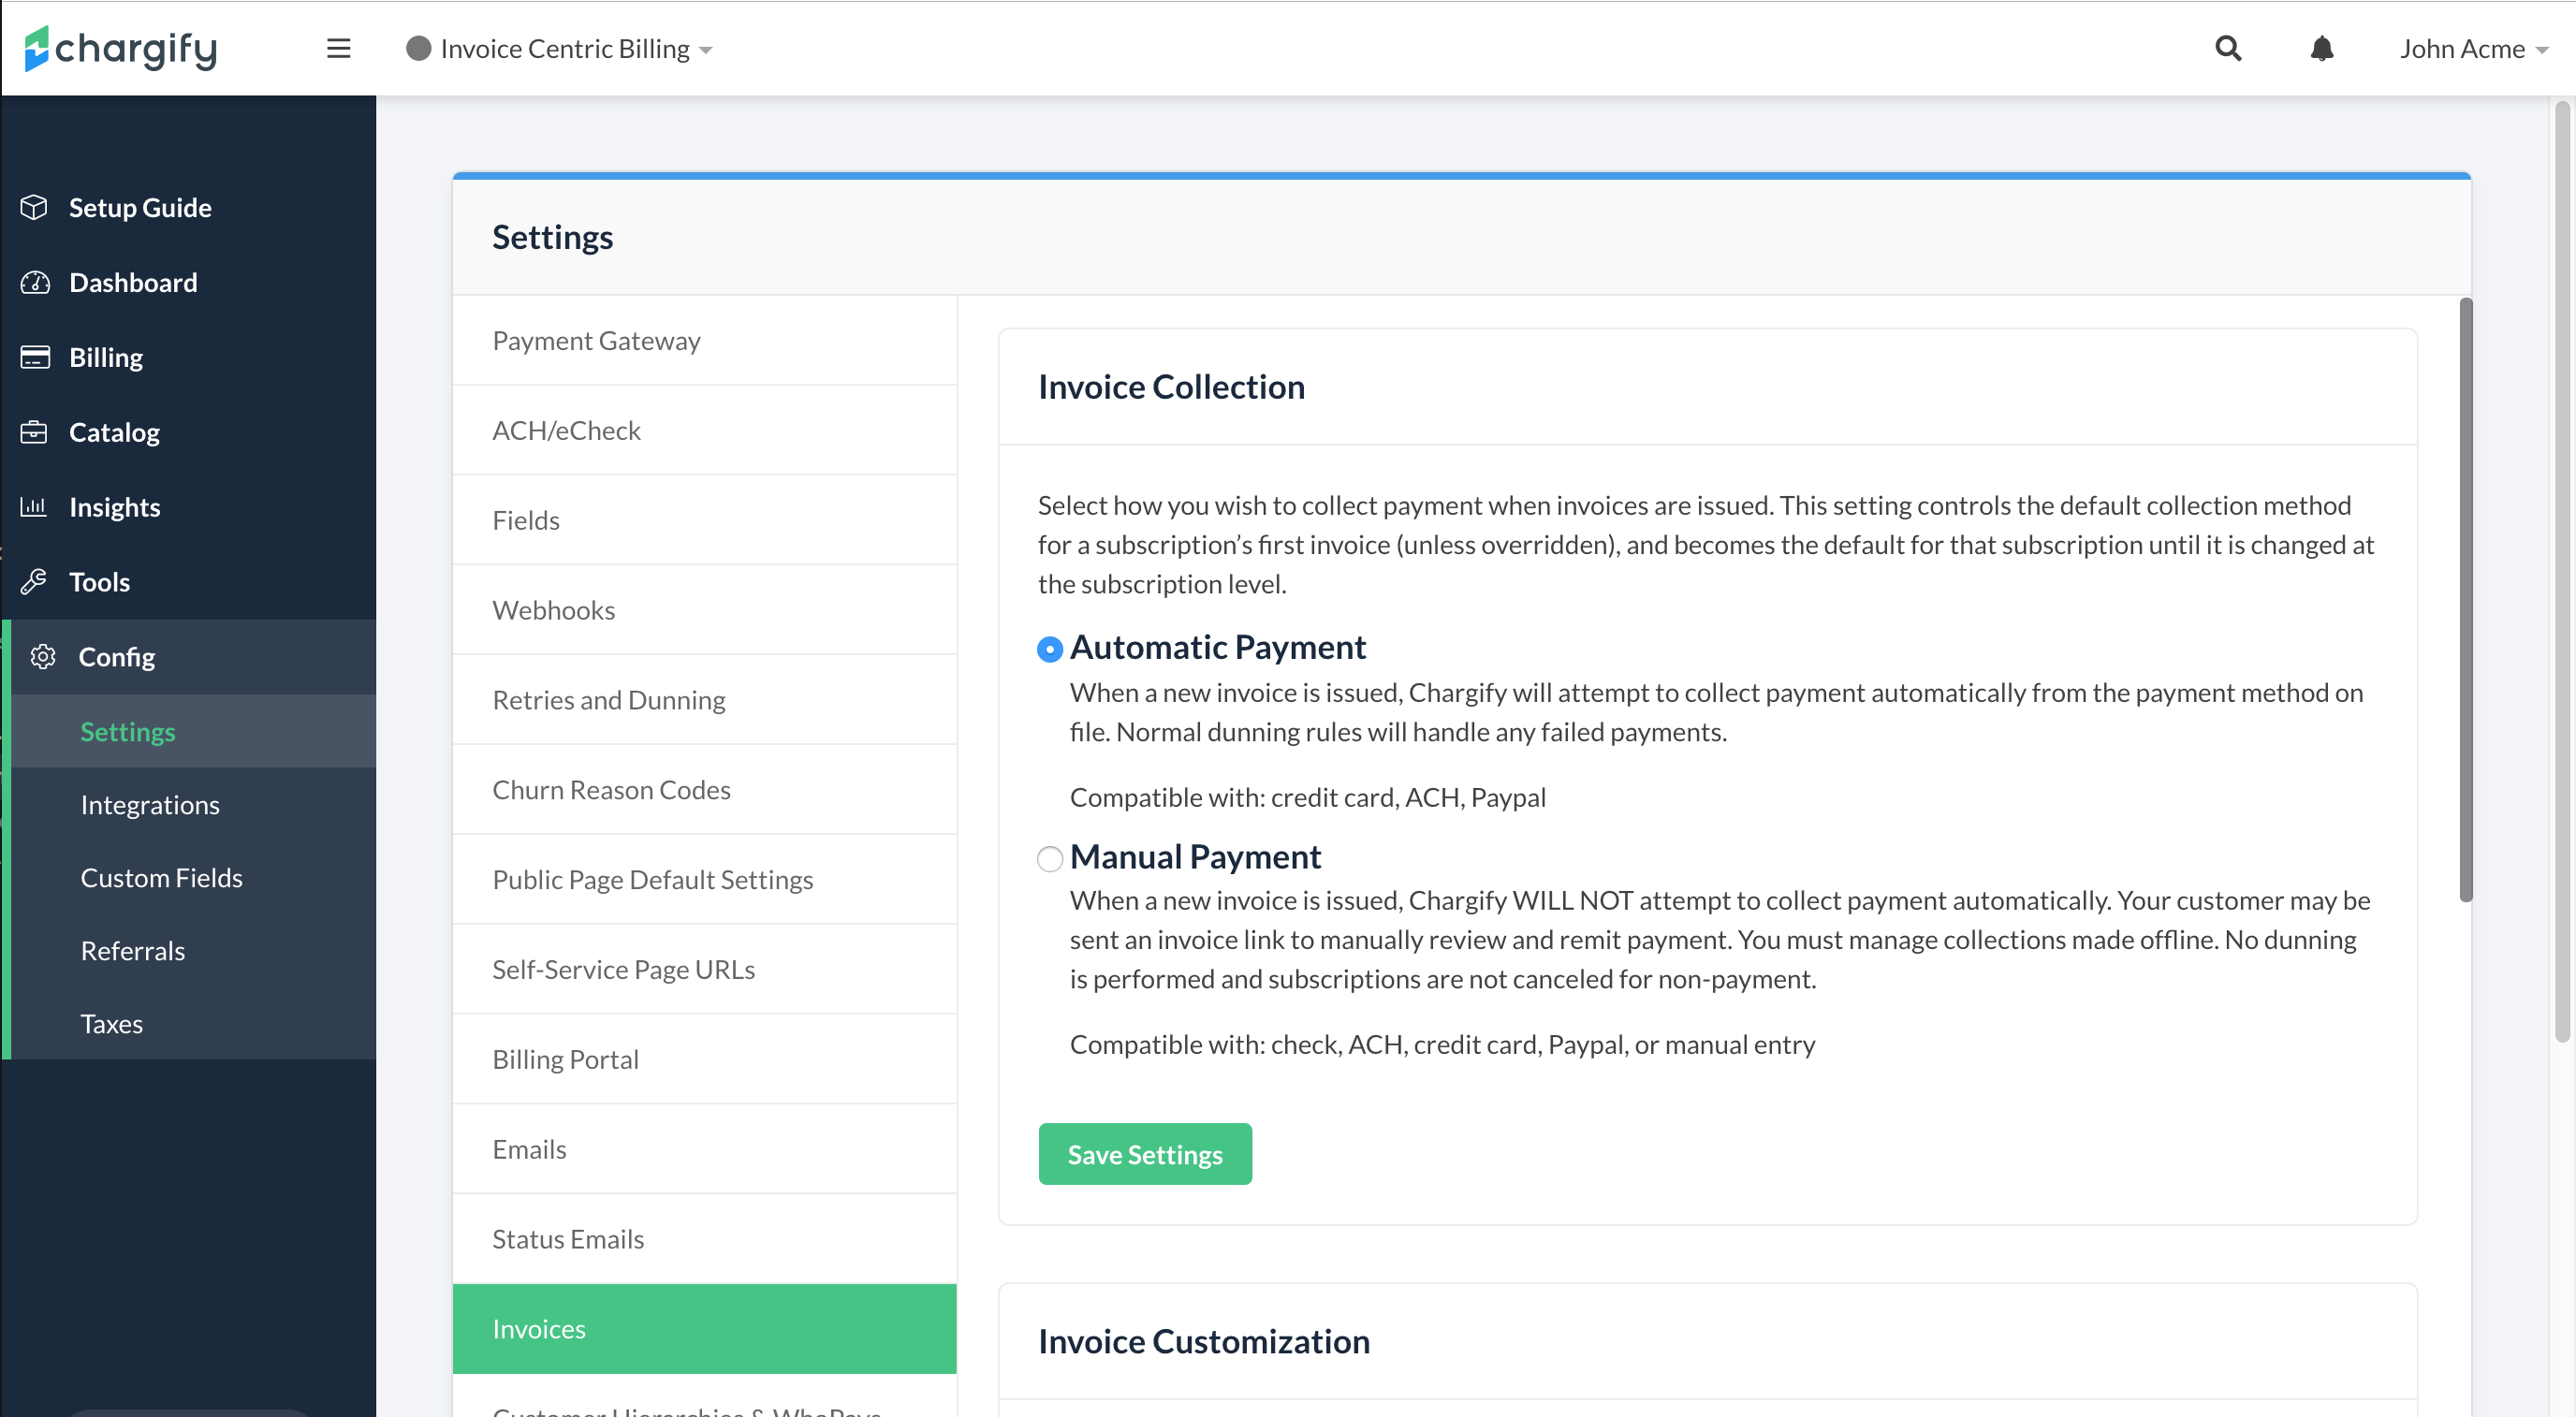This screenshot has width=2576, height=1417.
Task: Click the gray site status dot
Action: click(x=418, y=48)
